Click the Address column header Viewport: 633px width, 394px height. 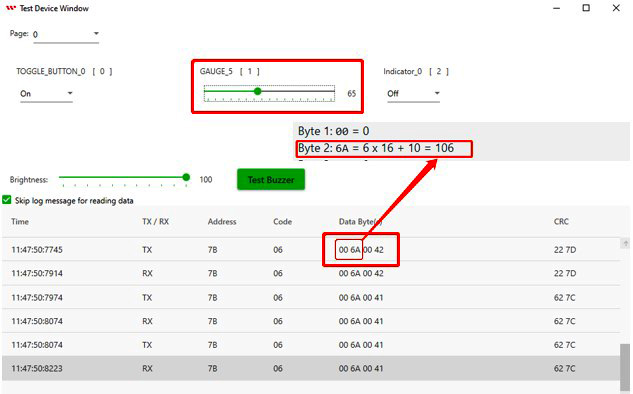click(222, 222)
